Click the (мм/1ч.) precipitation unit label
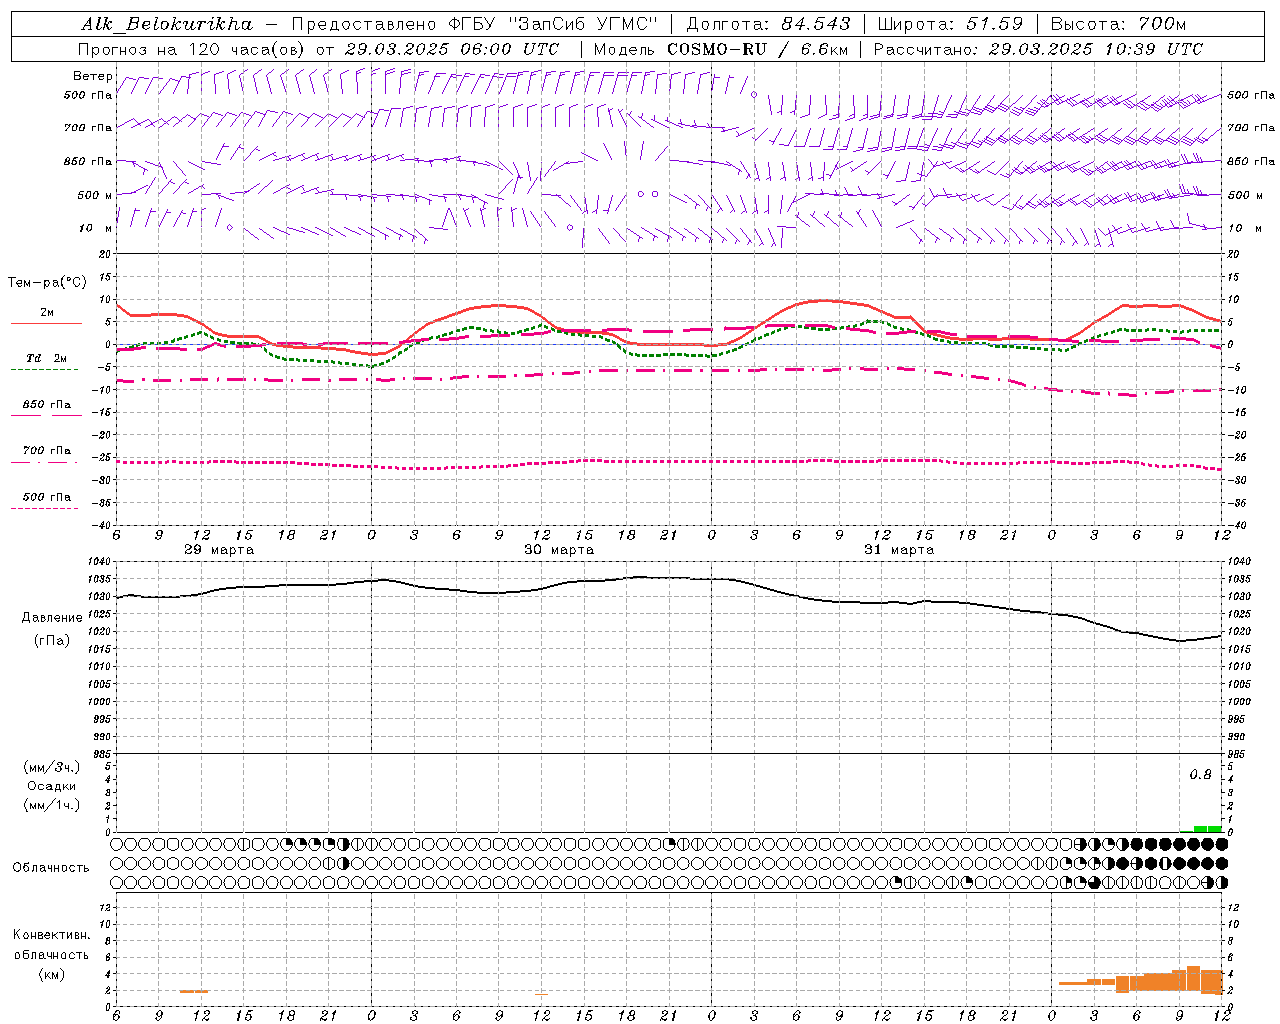 pos(52,805)
